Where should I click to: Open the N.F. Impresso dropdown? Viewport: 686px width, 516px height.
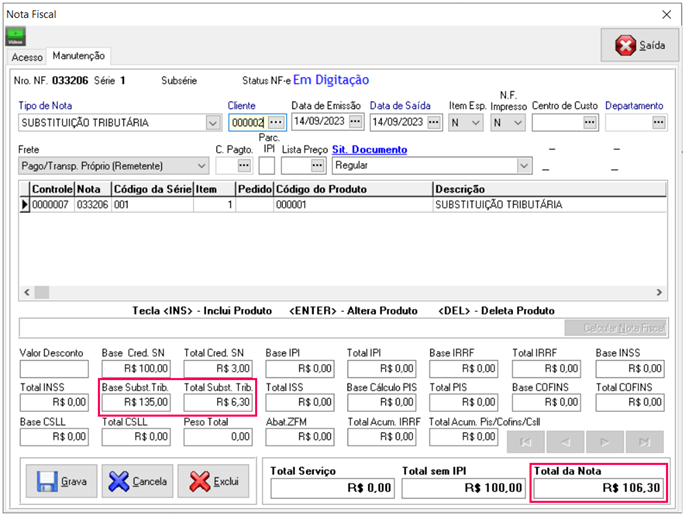click(x=516, y=123)
